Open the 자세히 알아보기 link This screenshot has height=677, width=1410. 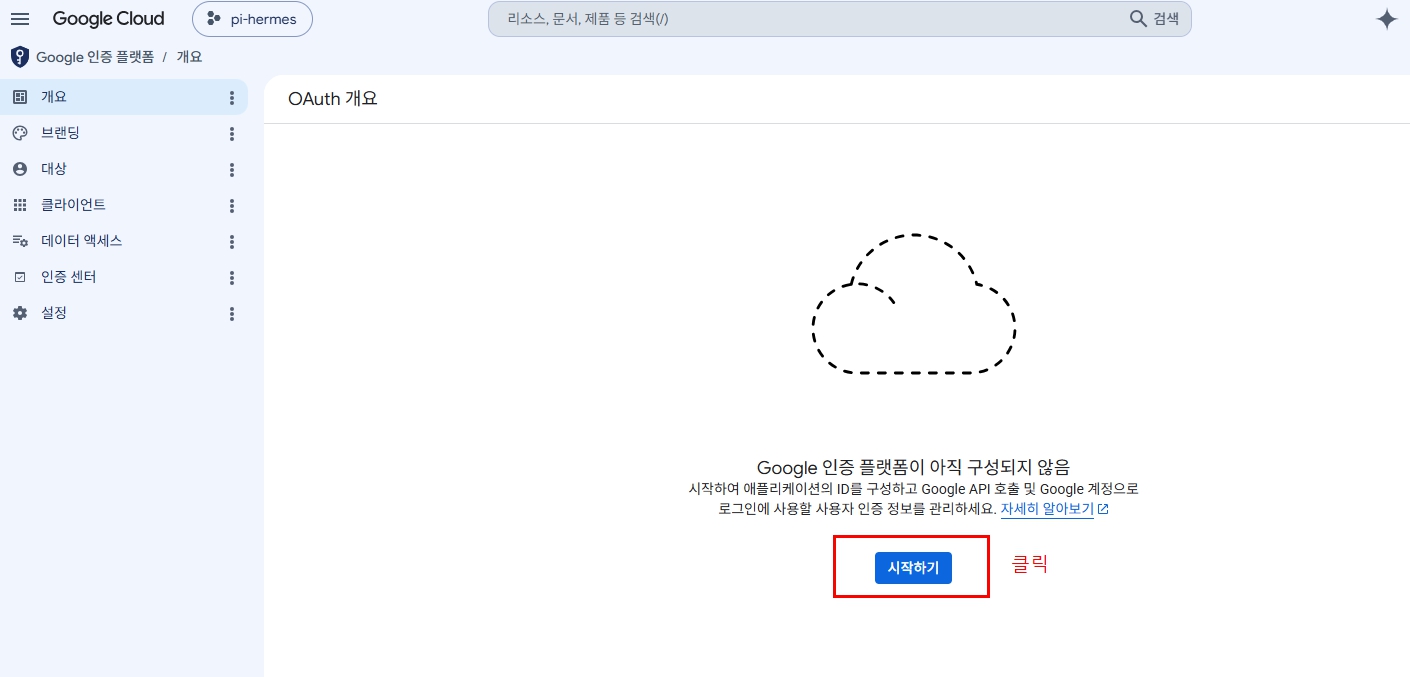[1054, 509]
